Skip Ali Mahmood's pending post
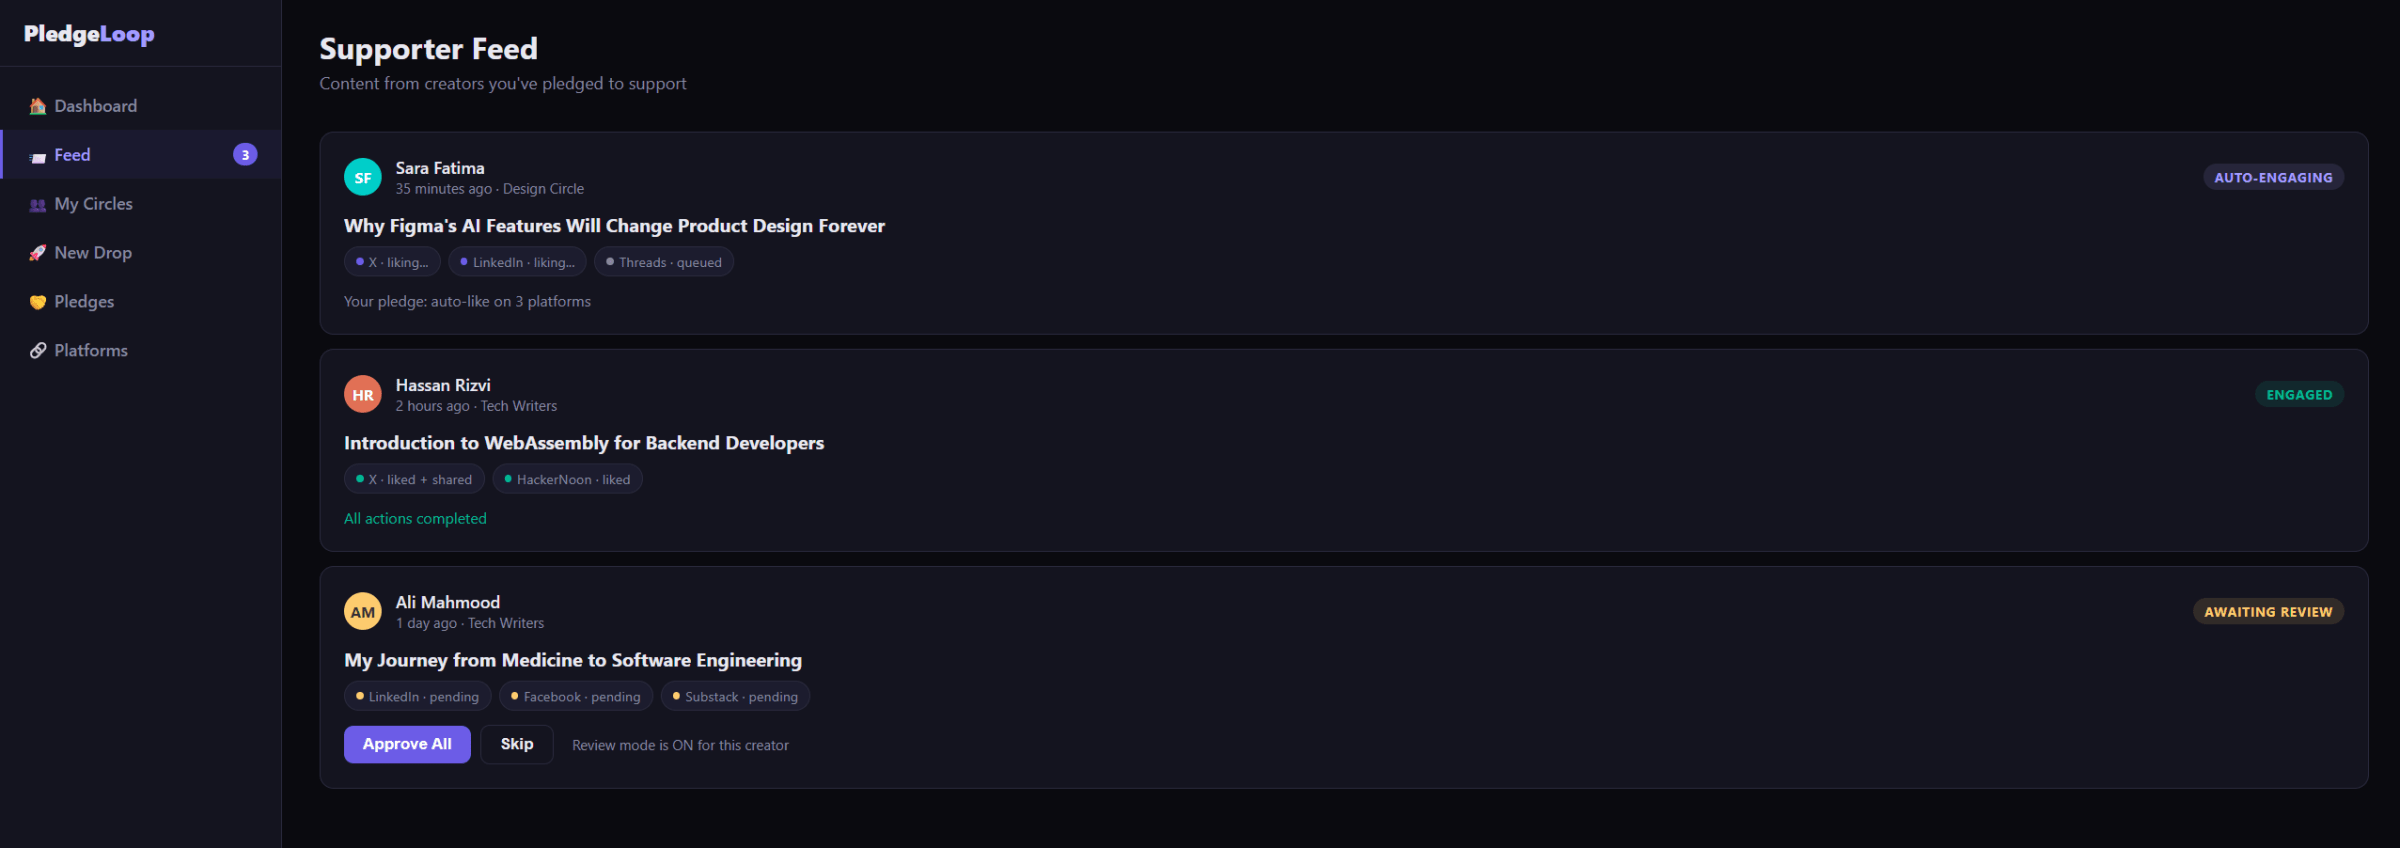This screenshot has height=848, width=2400. point(516,744)
